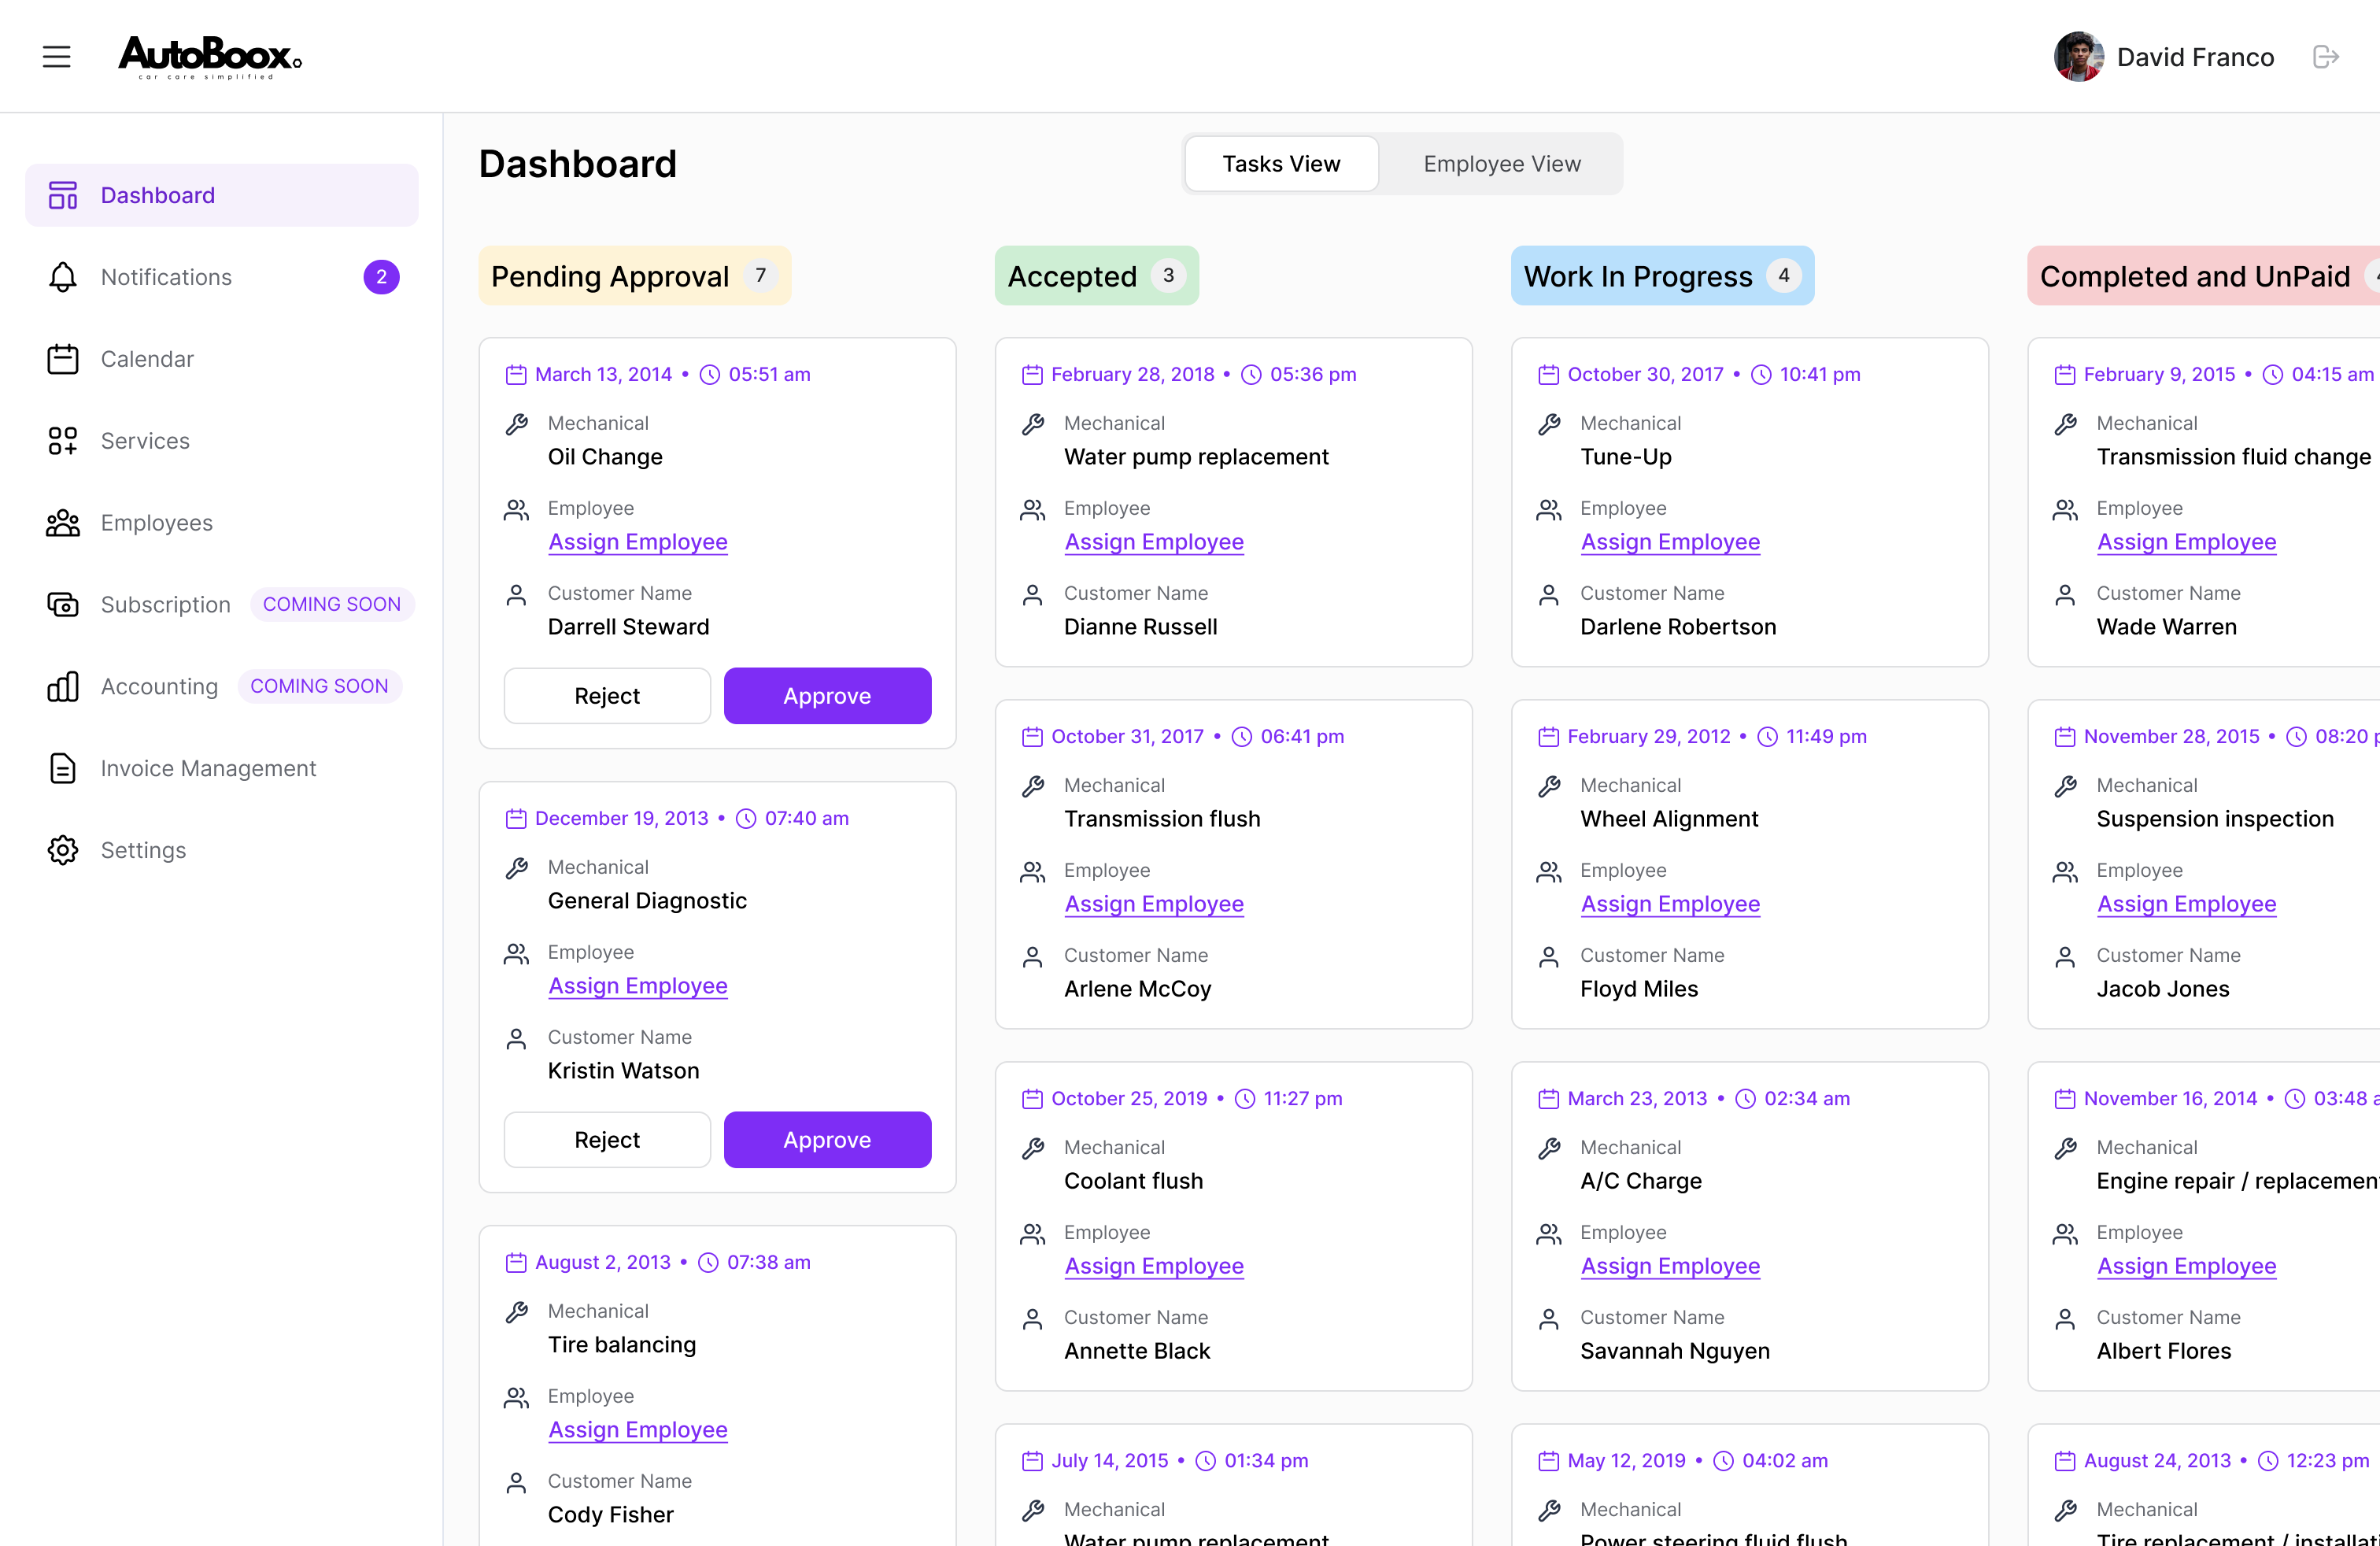Approve the Oil Change request
This screenshot has height=1546, width=2380.
pyautogui.click(x=827, y=696)
